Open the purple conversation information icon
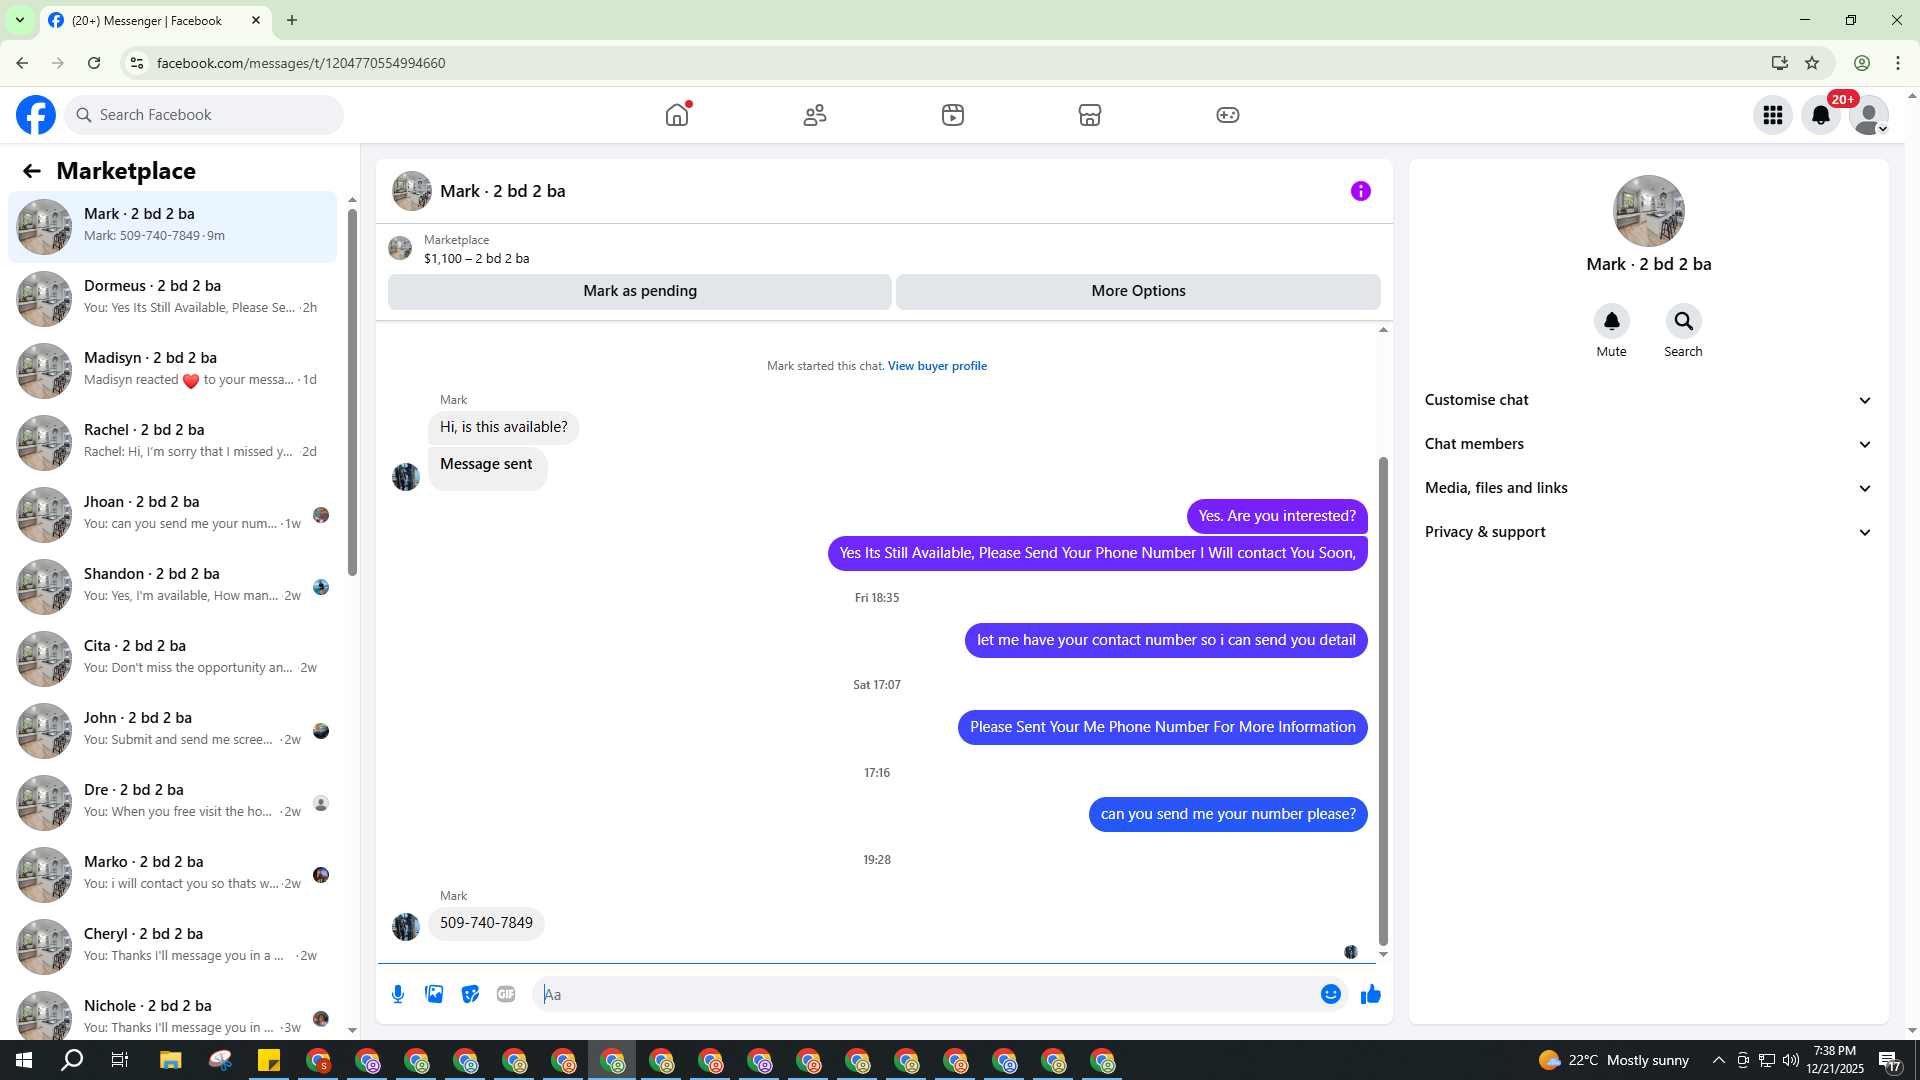The image size is (1920, 1080). [1360, 191]
